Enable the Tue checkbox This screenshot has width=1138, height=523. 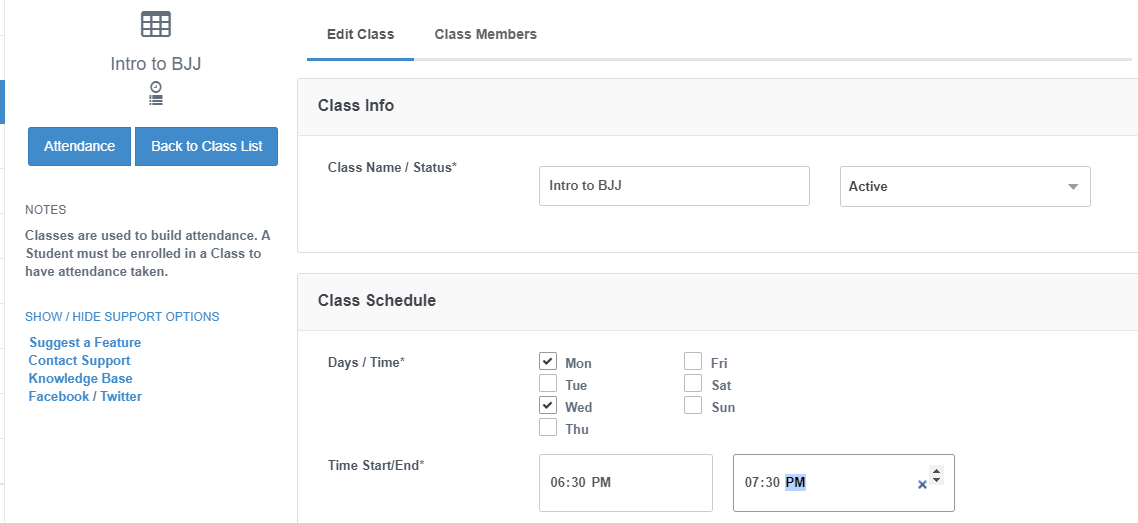[548, 383]
